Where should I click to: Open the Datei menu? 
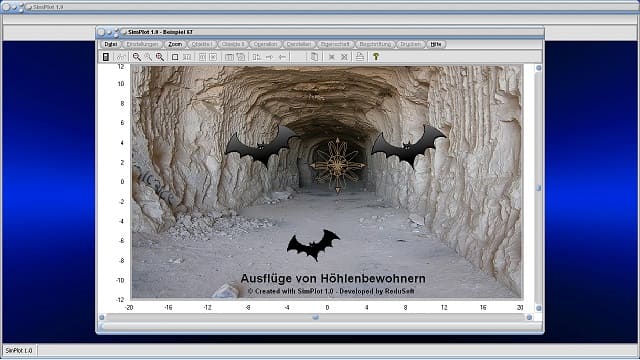(x=111, y=44)
